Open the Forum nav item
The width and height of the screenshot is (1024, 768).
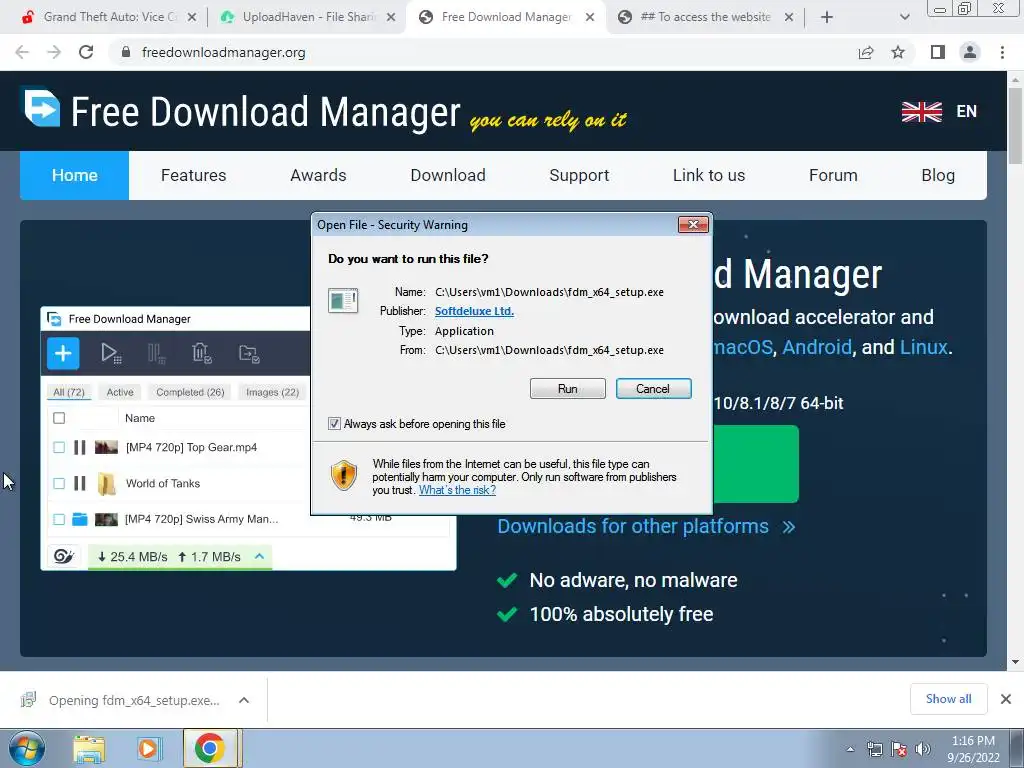pyautogui.click(x=833, y=175)
